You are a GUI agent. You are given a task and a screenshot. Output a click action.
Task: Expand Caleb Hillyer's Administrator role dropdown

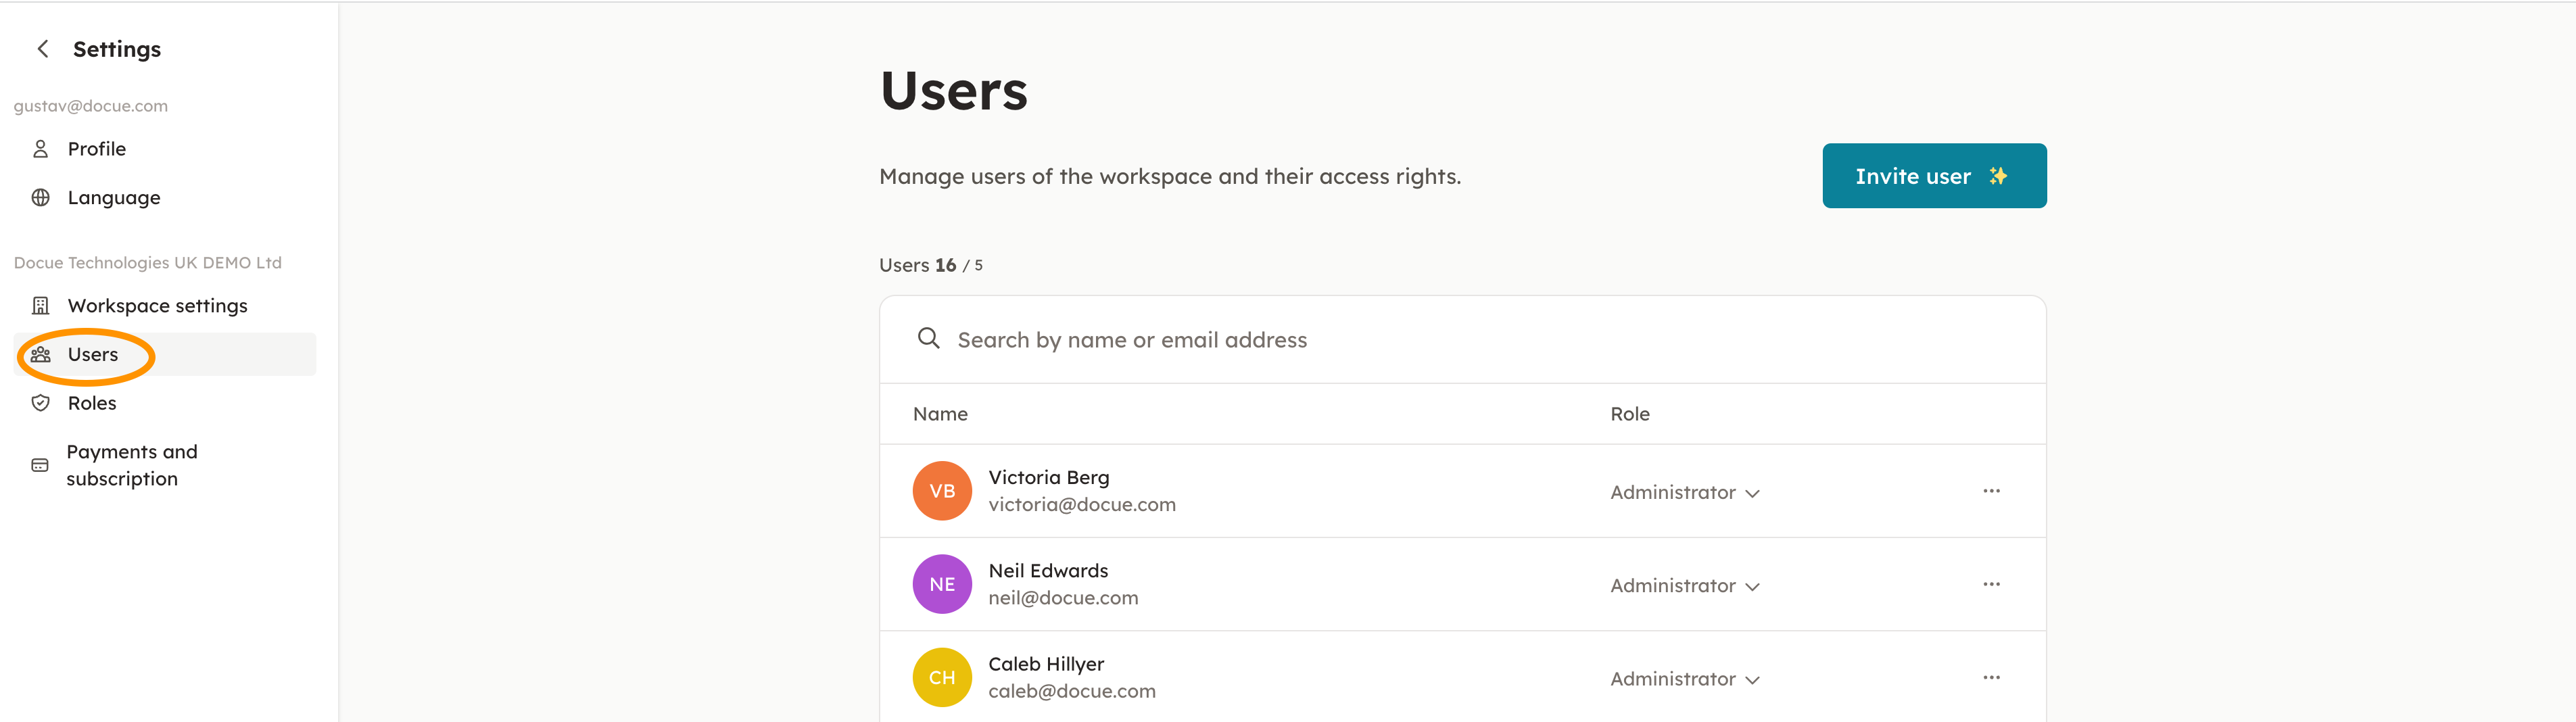pos(1684,679)
